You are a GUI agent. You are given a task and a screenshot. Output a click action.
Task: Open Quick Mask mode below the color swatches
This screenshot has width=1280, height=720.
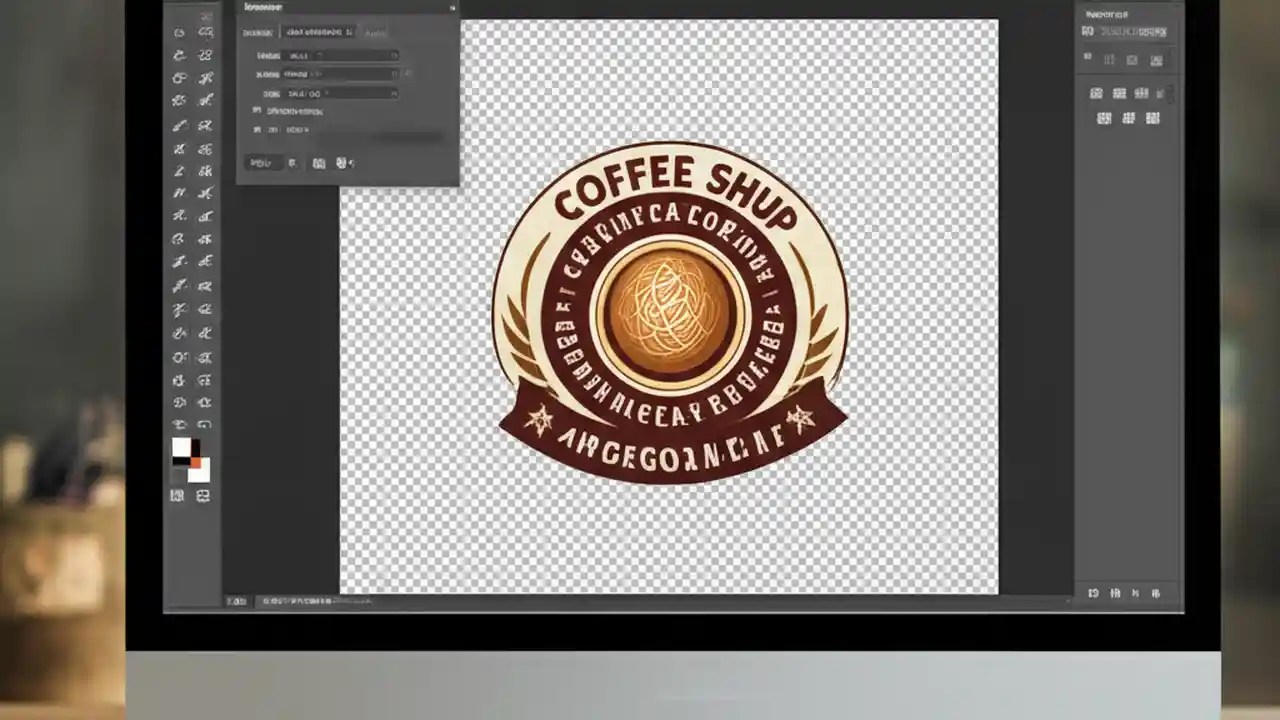pyautogui.click(x=178, y=495)
